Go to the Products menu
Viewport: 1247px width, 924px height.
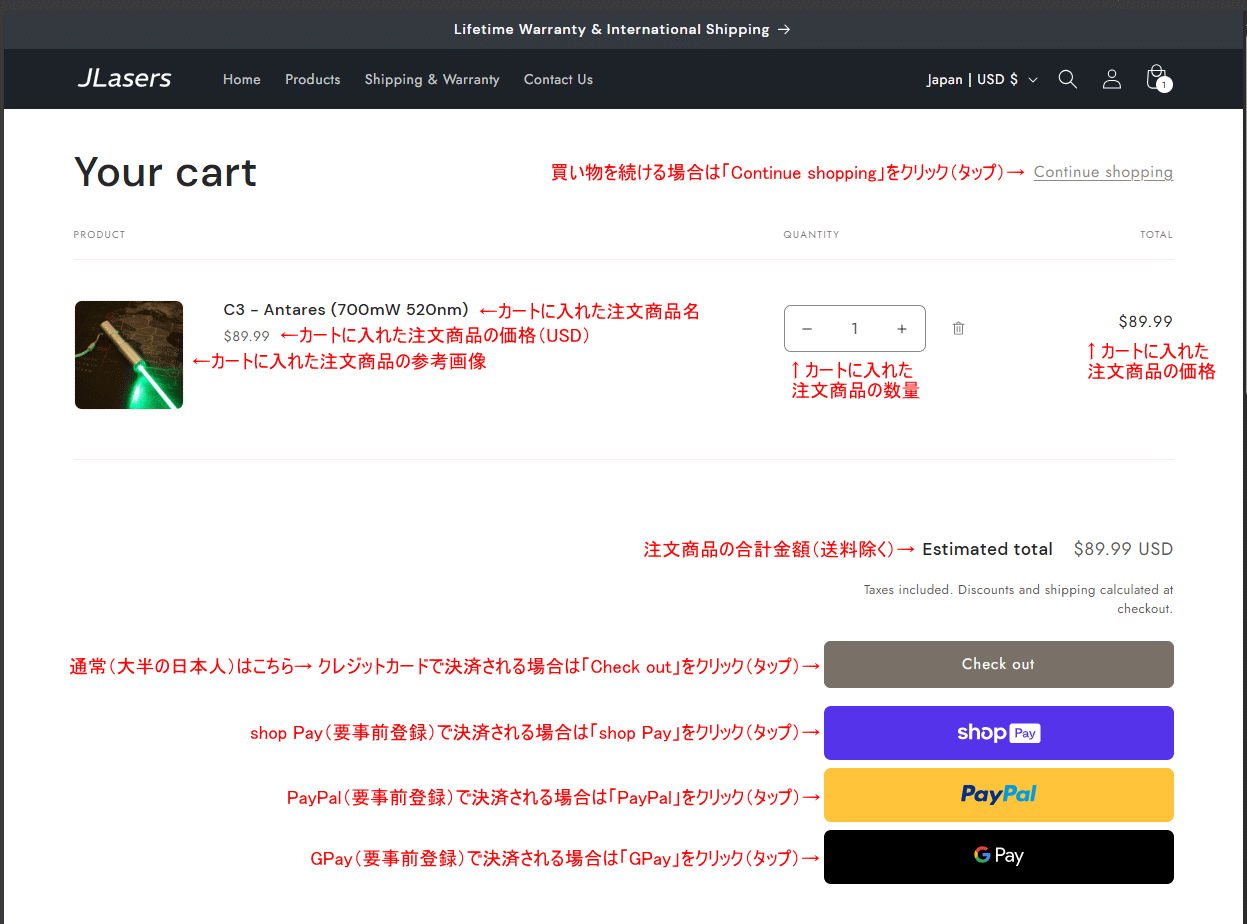(x=312, y=79)
